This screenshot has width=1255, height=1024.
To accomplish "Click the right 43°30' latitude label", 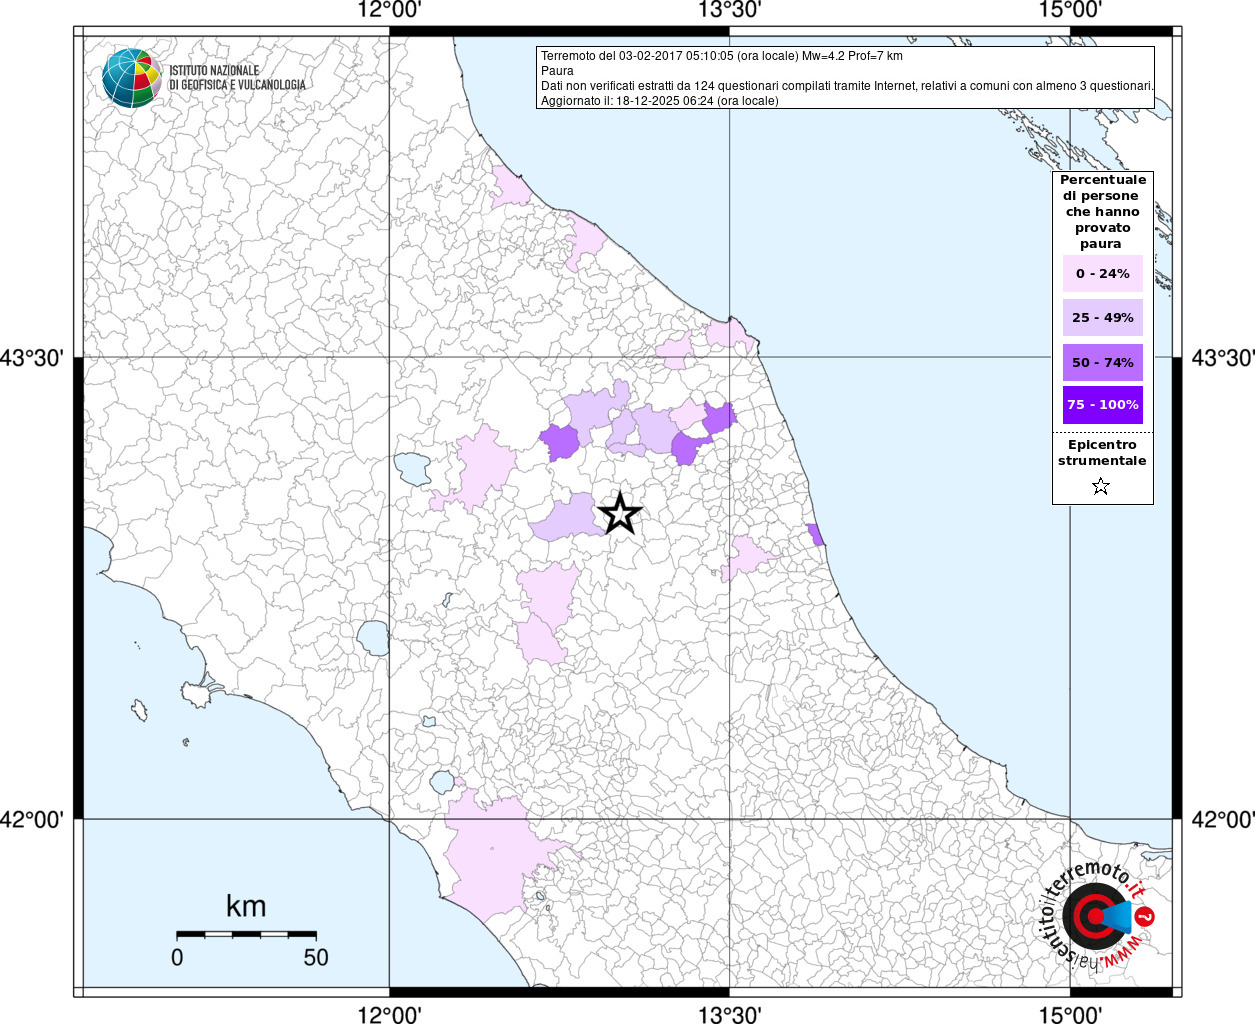I will pyautogui.click(x=1222, y=357).
